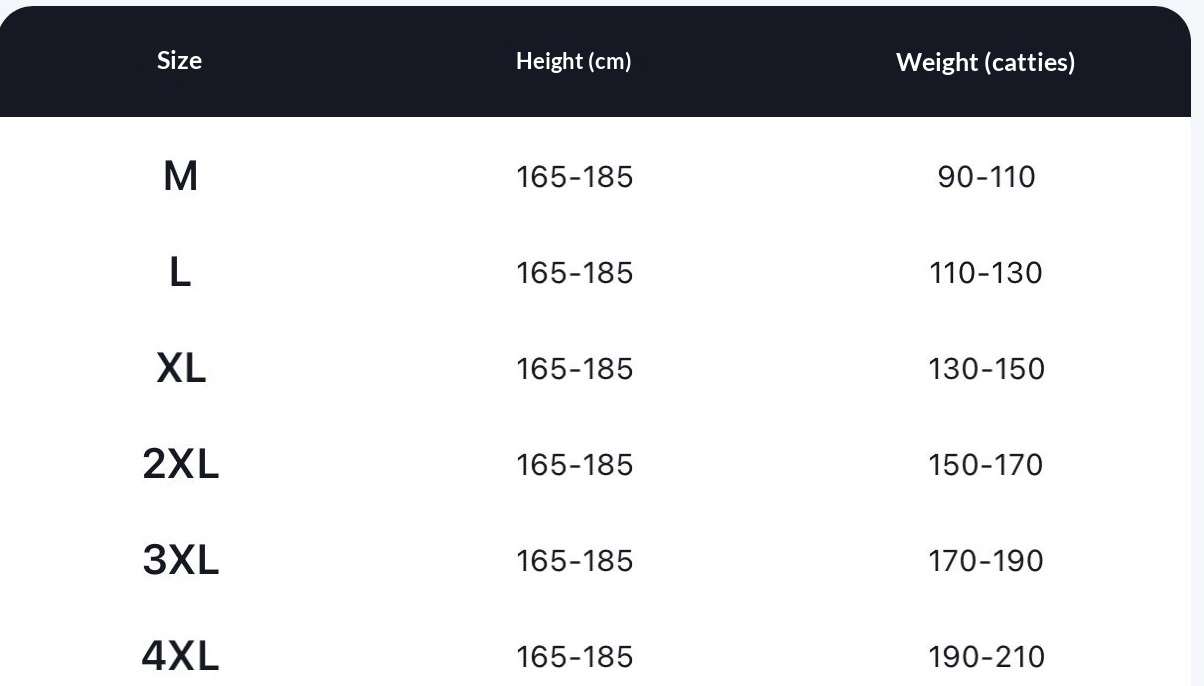1204x686 pixels.
Task: Select the L size label
Action: point(180,272)
